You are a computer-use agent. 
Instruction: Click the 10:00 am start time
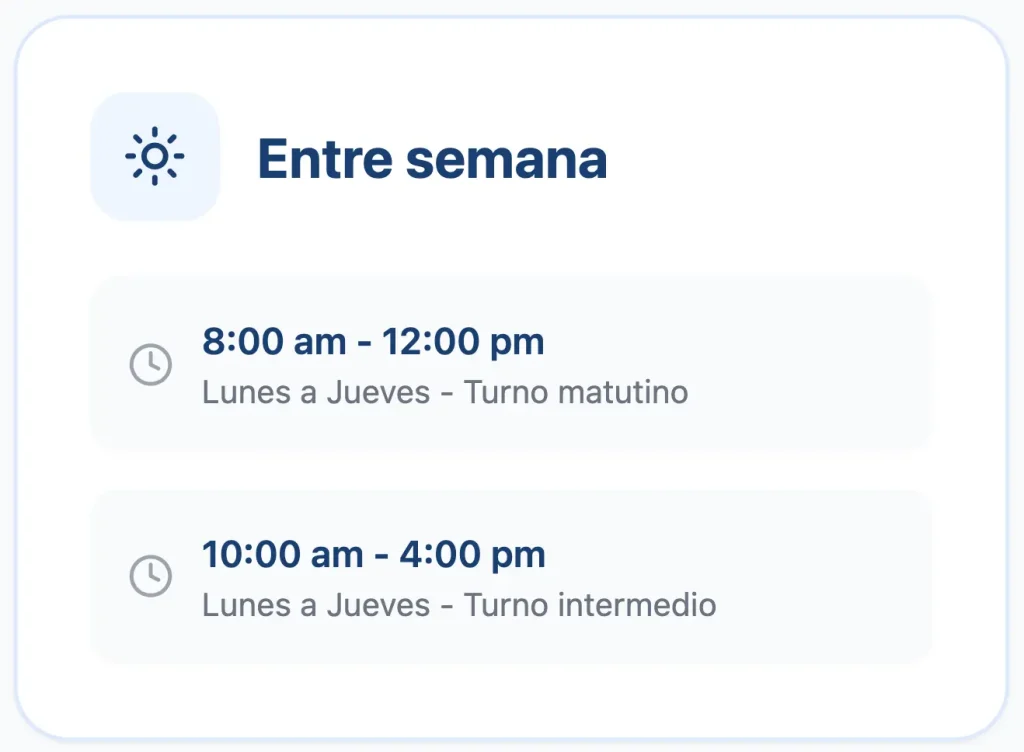point(282,554)
